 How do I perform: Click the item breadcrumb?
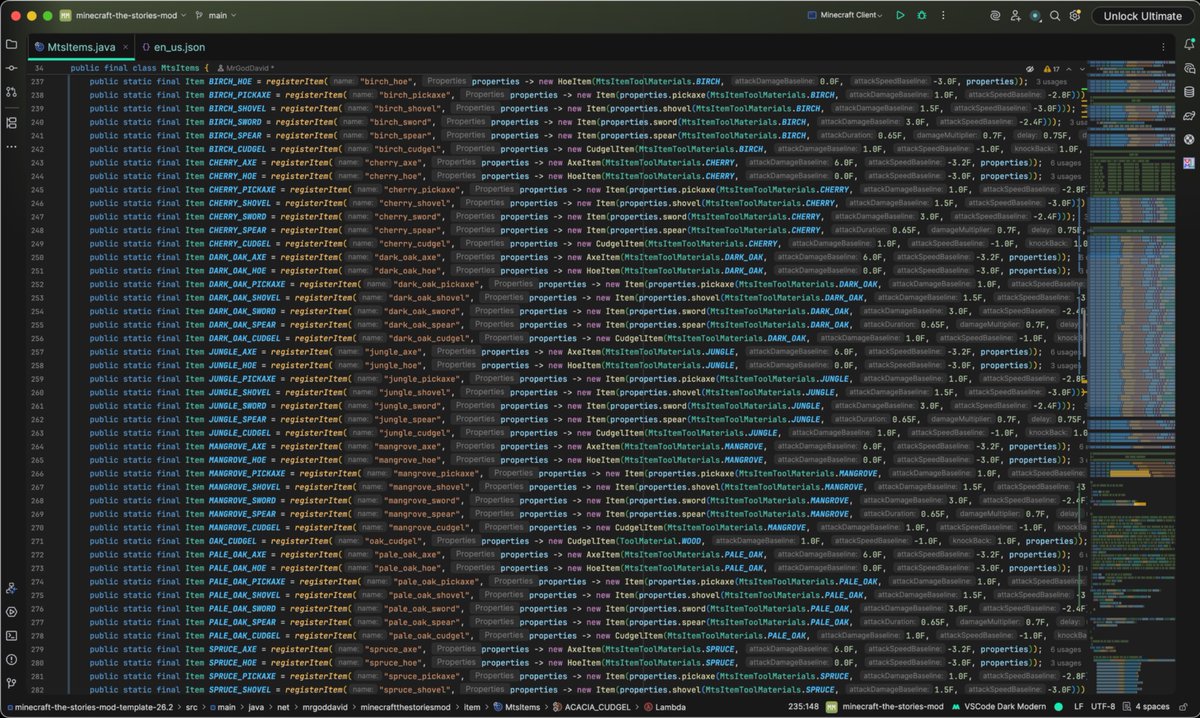point(474,707)
